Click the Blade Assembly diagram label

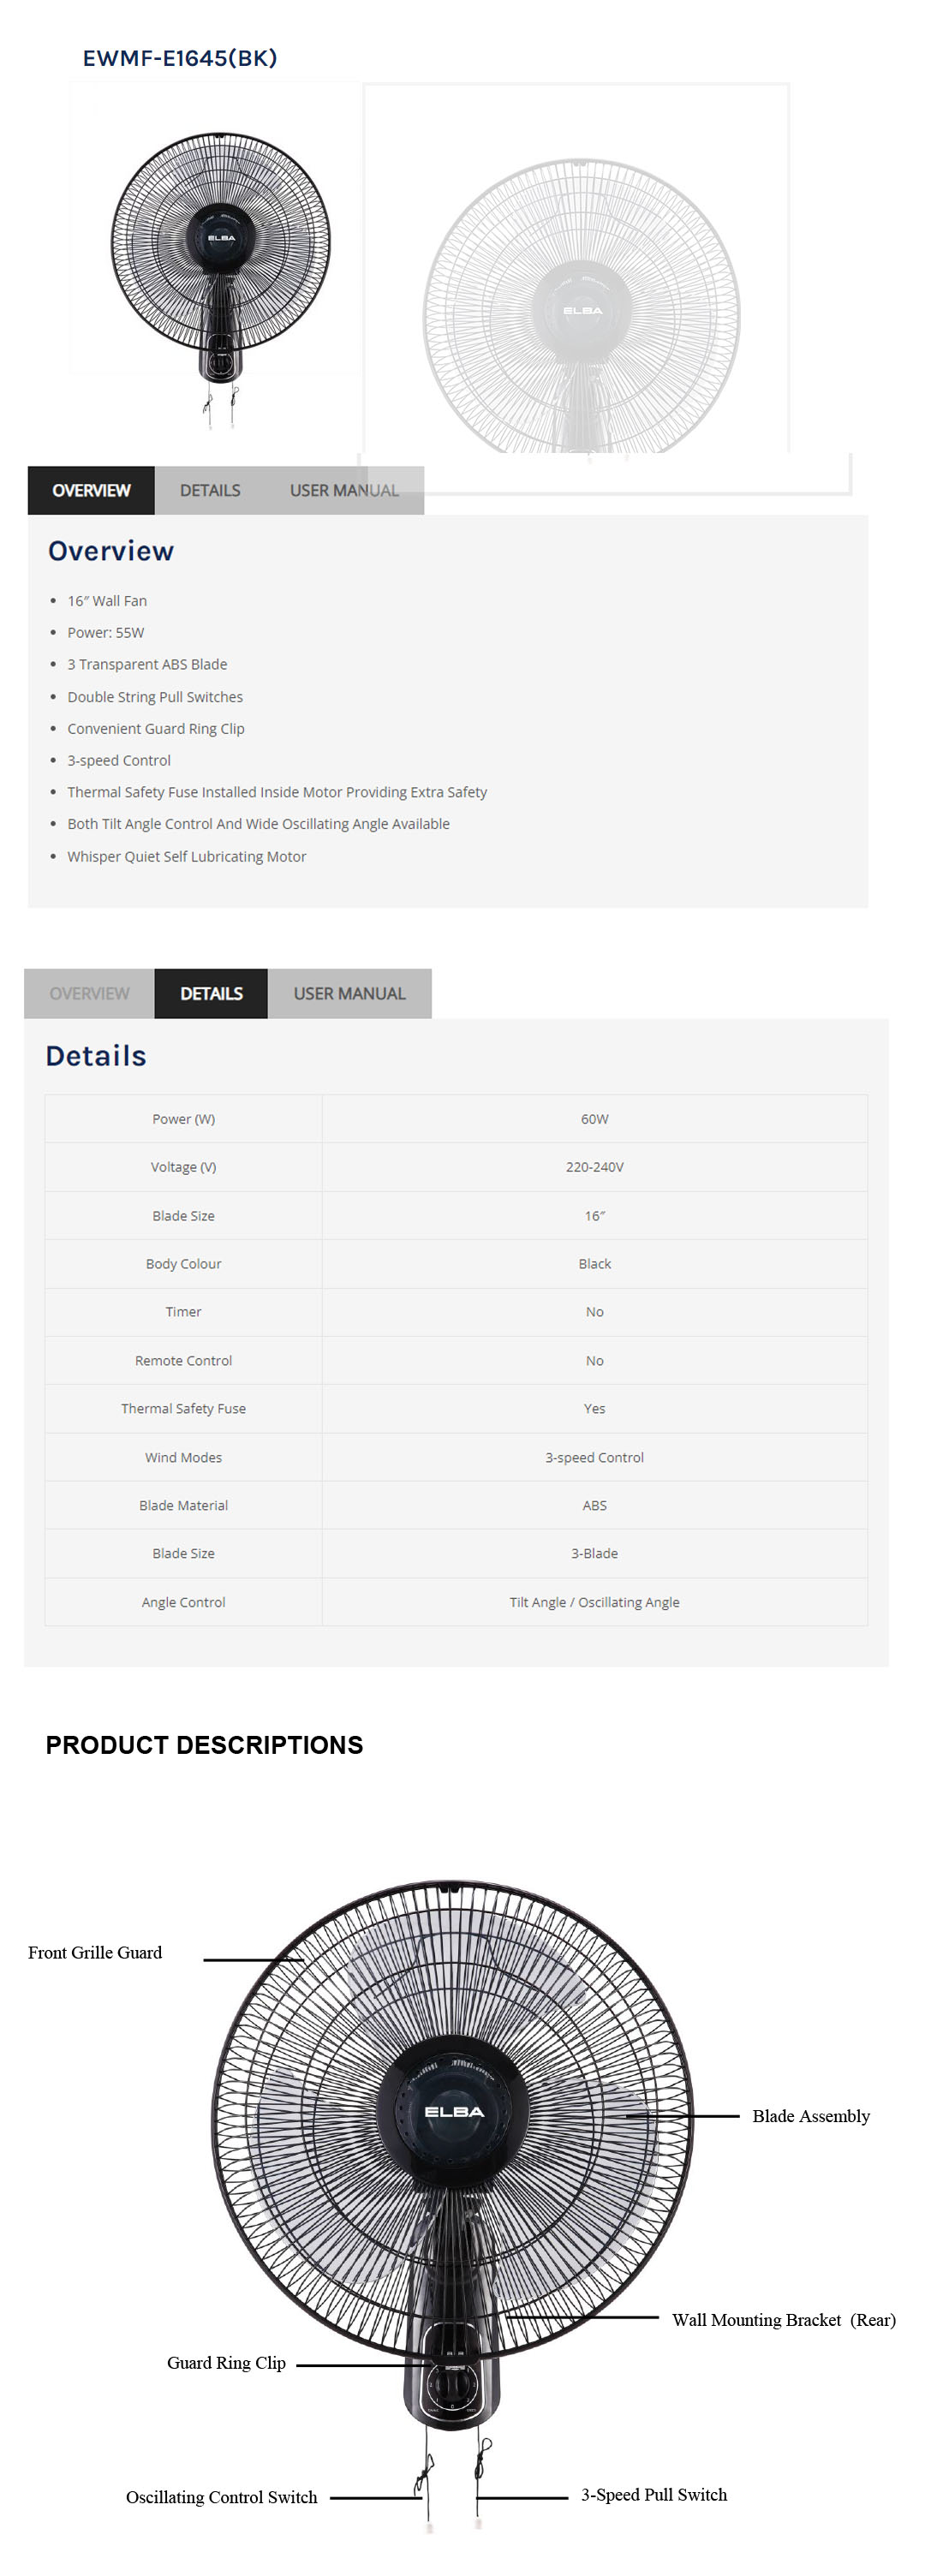811,2115
